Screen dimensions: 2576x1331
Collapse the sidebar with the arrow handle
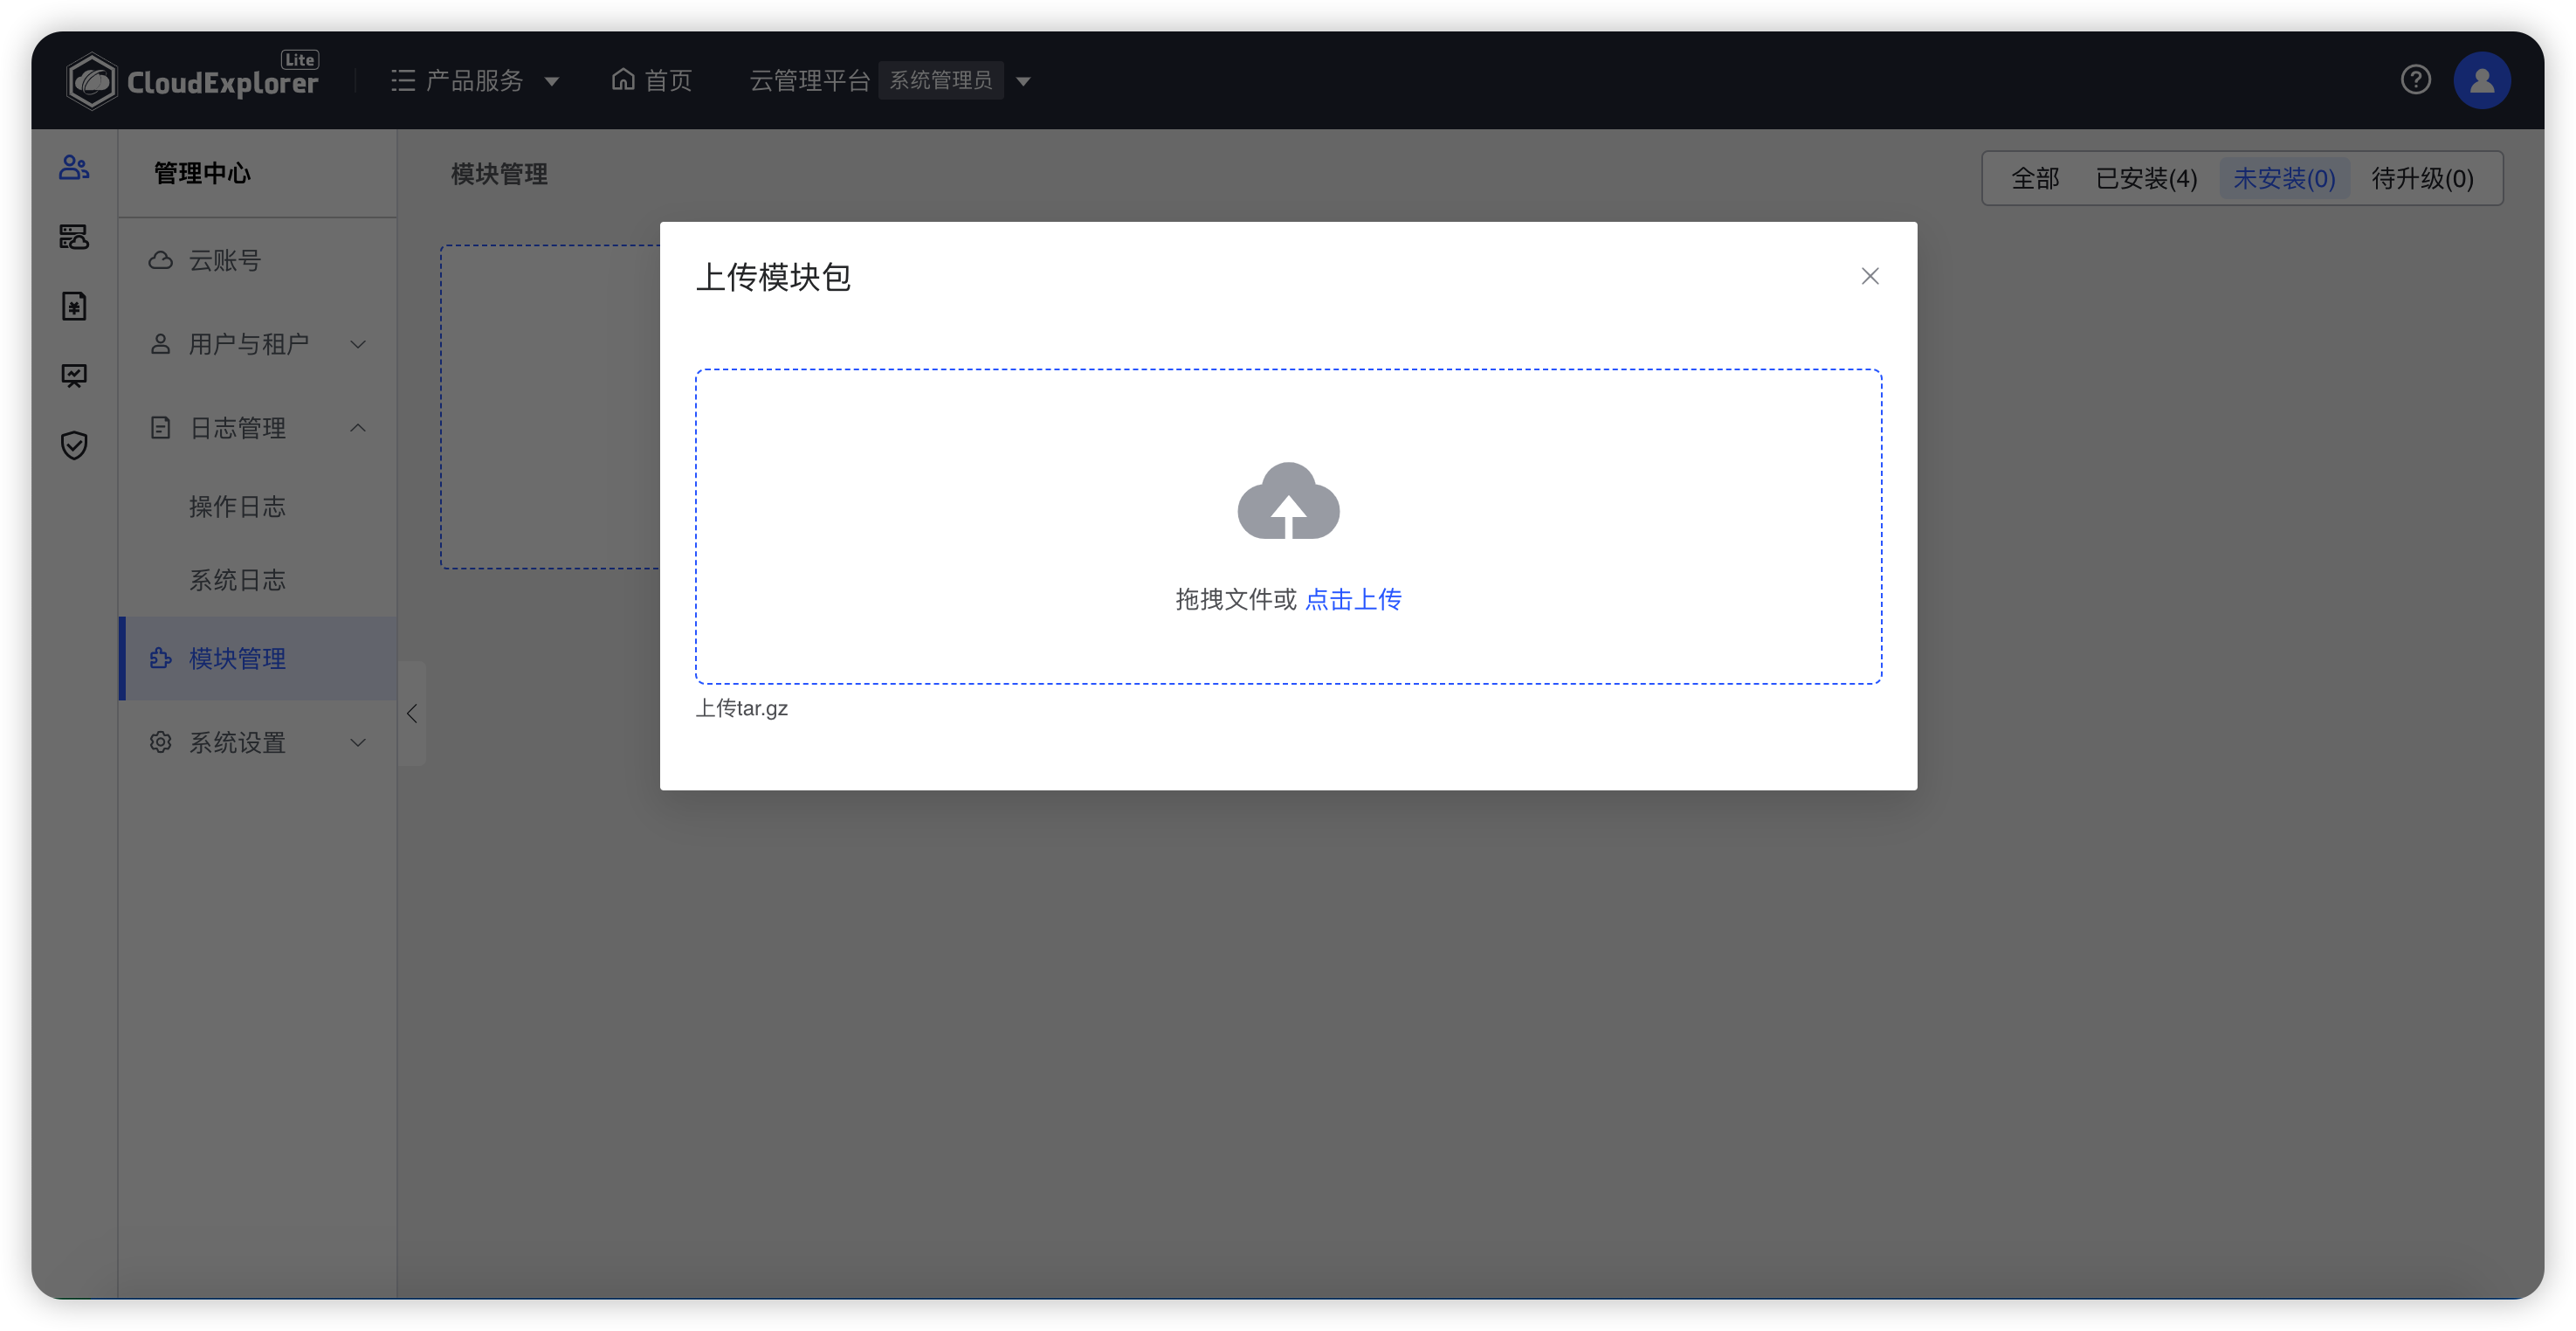(x=412, y=713)
